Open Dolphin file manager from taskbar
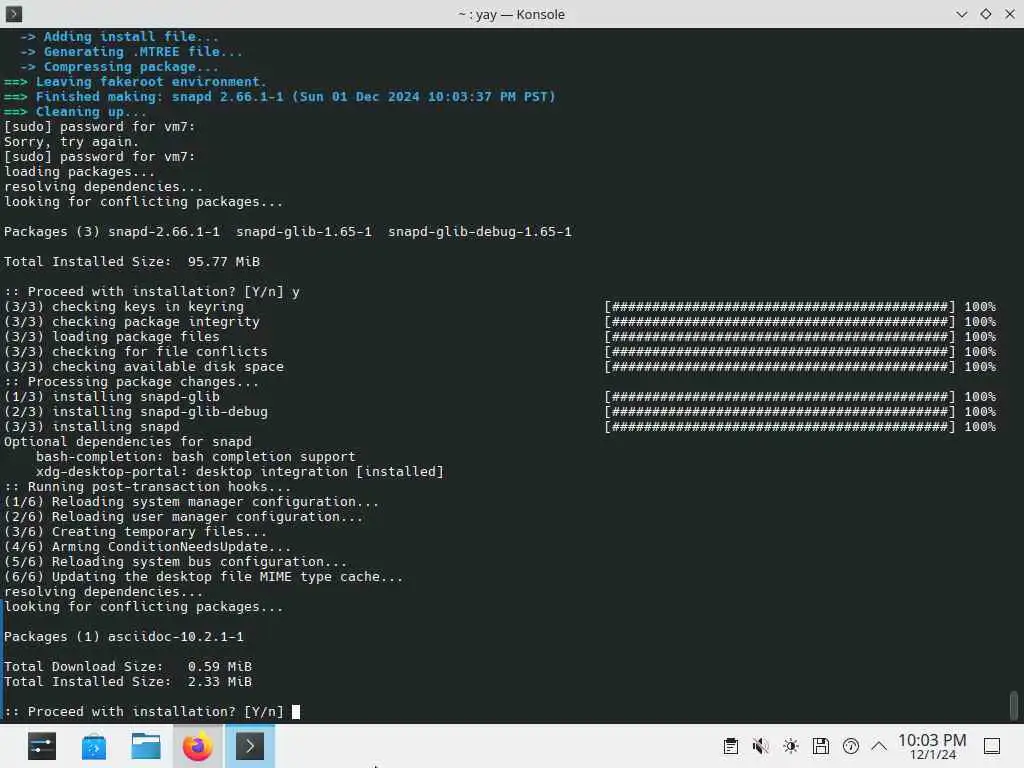Image resolution: width=1024 pixels, height=768 pixels. pos(146,746)
